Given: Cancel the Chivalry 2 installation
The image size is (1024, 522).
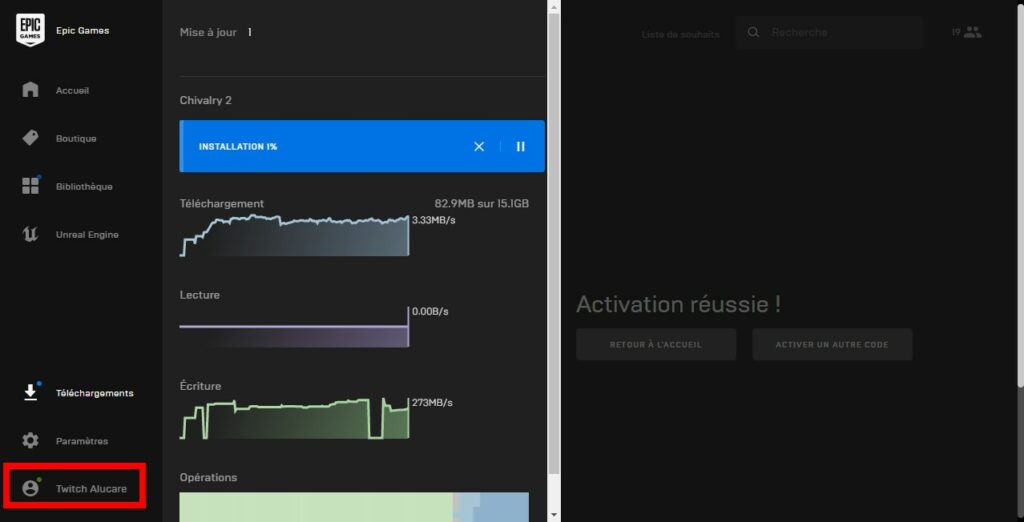Looking at the screenshot, I should click(479, 146).
